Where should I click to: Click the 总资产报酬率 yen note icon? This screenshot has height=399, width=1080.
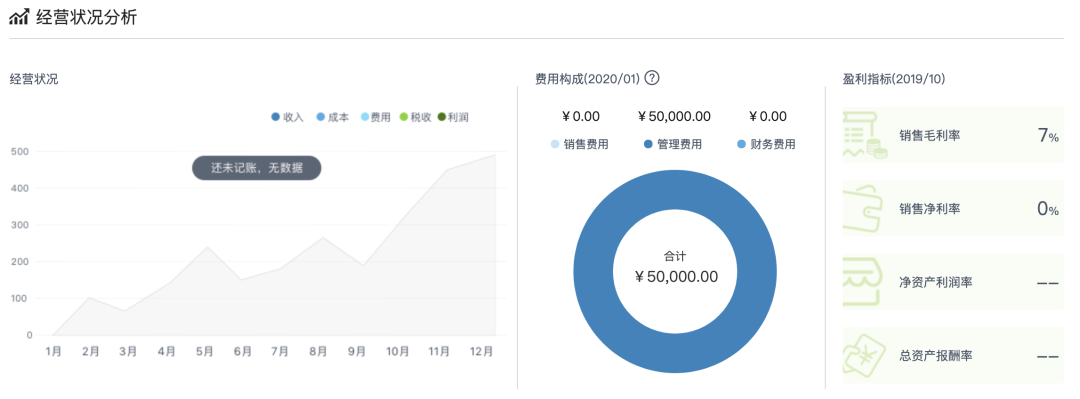865,356
